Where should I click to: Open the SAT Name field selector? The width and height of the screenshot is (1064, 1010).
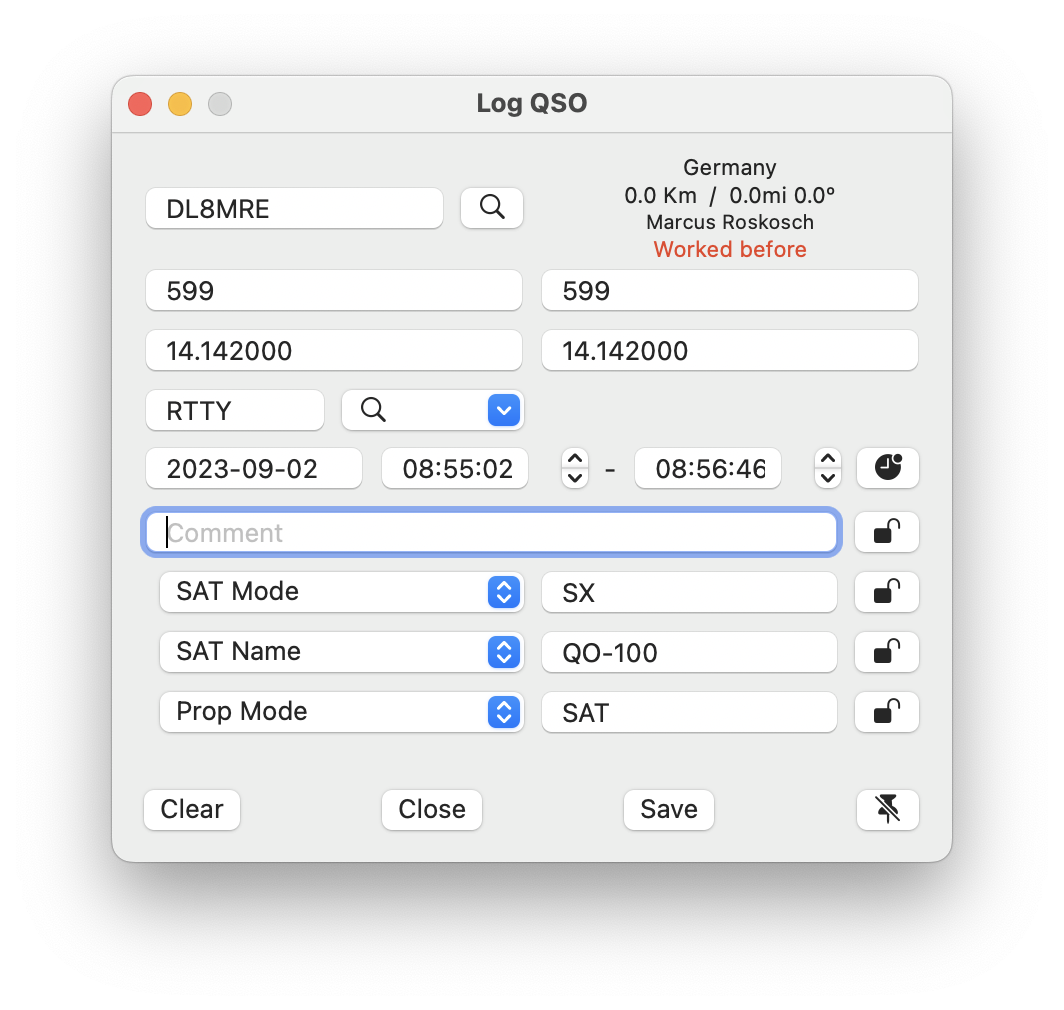[x=341, y=652]
